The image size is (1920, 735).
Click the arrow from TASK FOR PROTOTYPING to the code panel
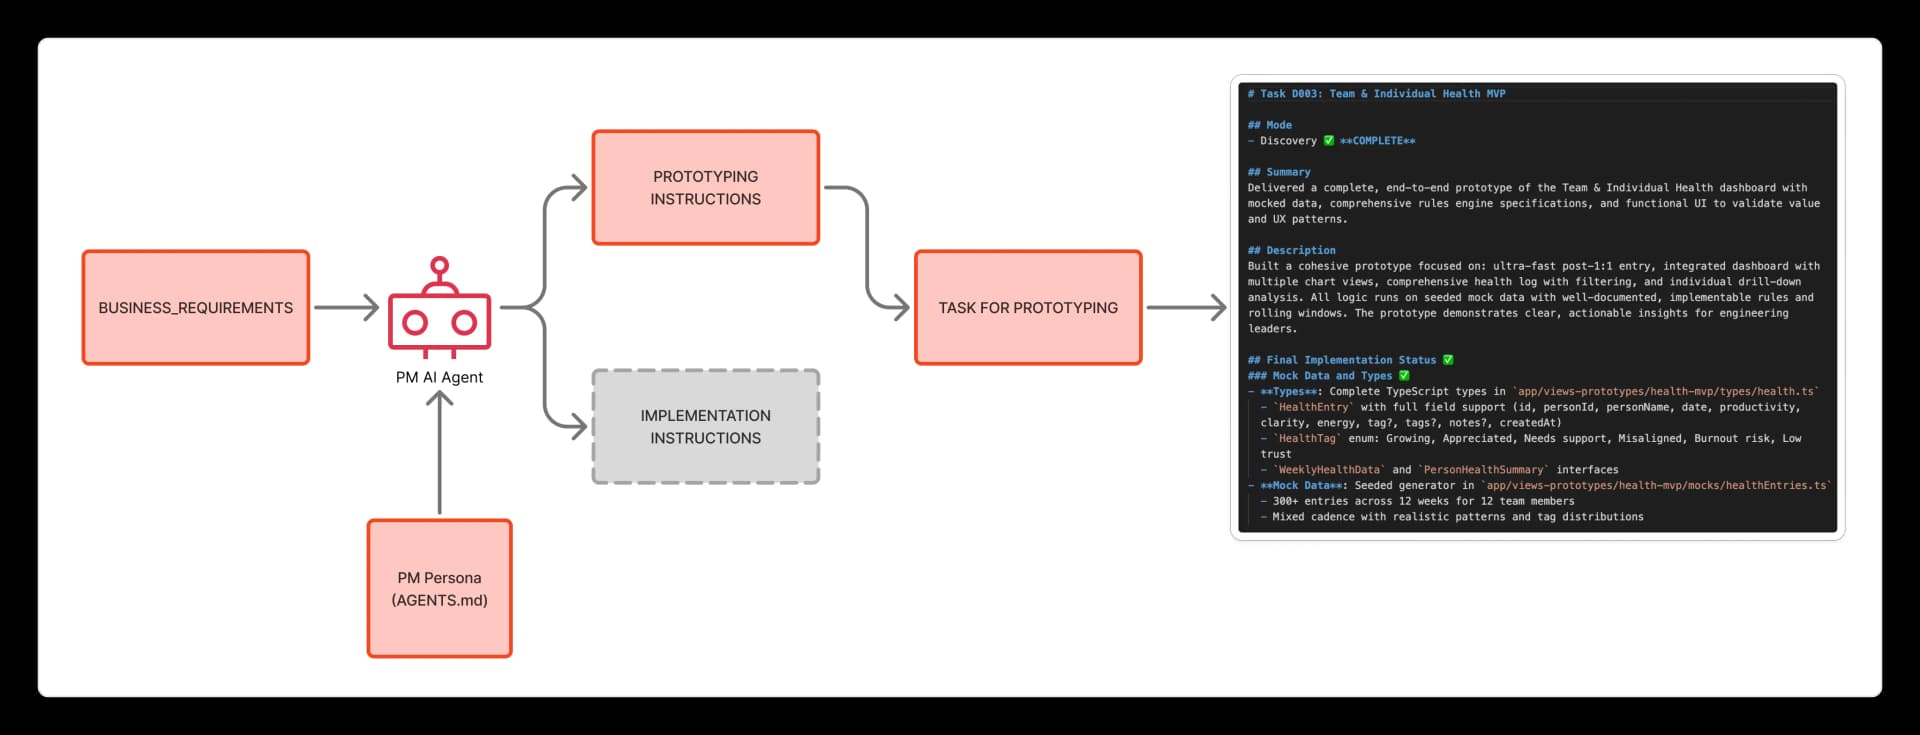1186,308
